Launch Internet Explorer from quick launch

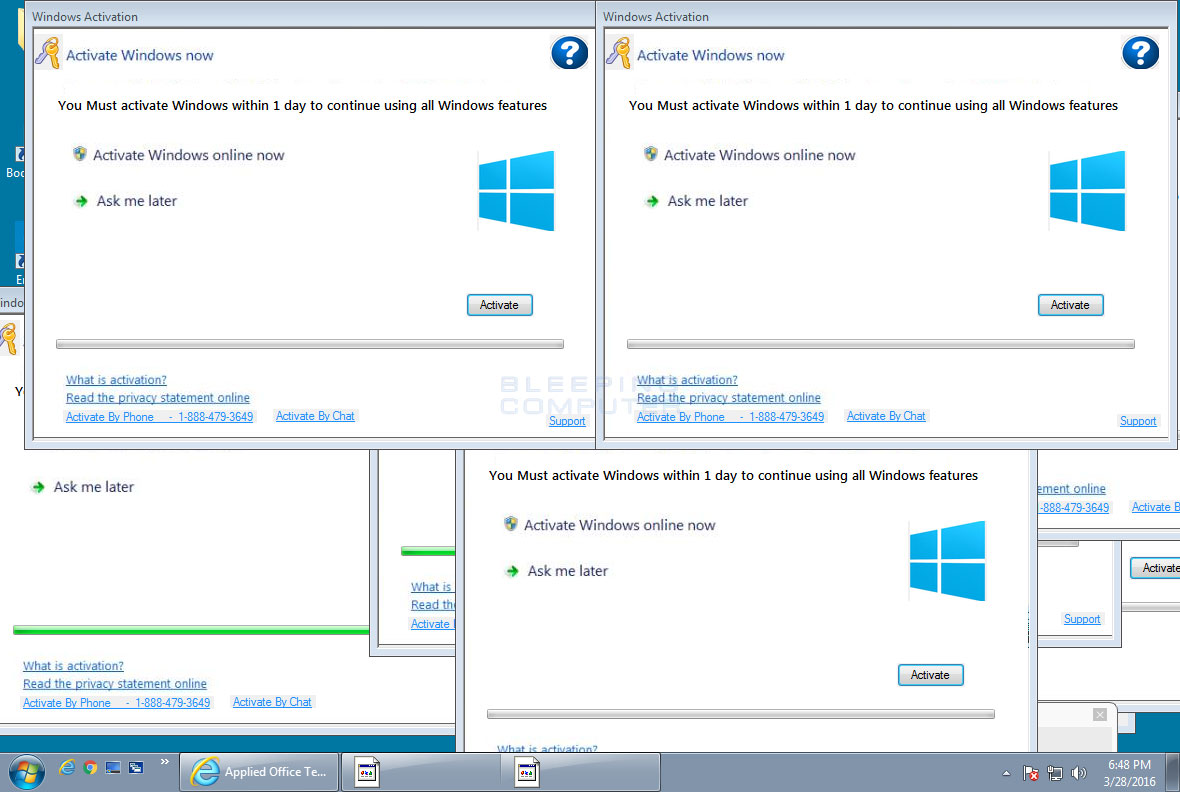(x=67, y=767)
